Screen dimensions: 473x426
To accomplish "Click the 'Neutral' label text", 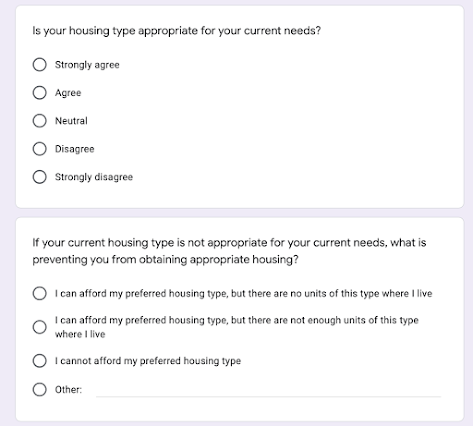I will 71,121.
